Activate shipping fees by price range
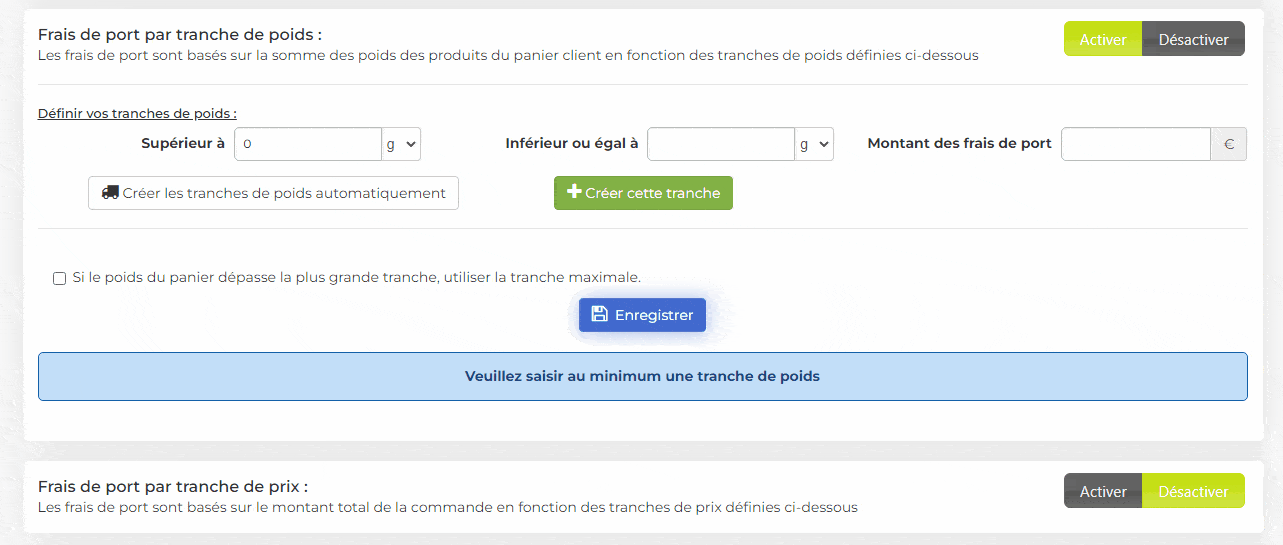Viewport: 1283px width, 545px height. [1102, 491]
